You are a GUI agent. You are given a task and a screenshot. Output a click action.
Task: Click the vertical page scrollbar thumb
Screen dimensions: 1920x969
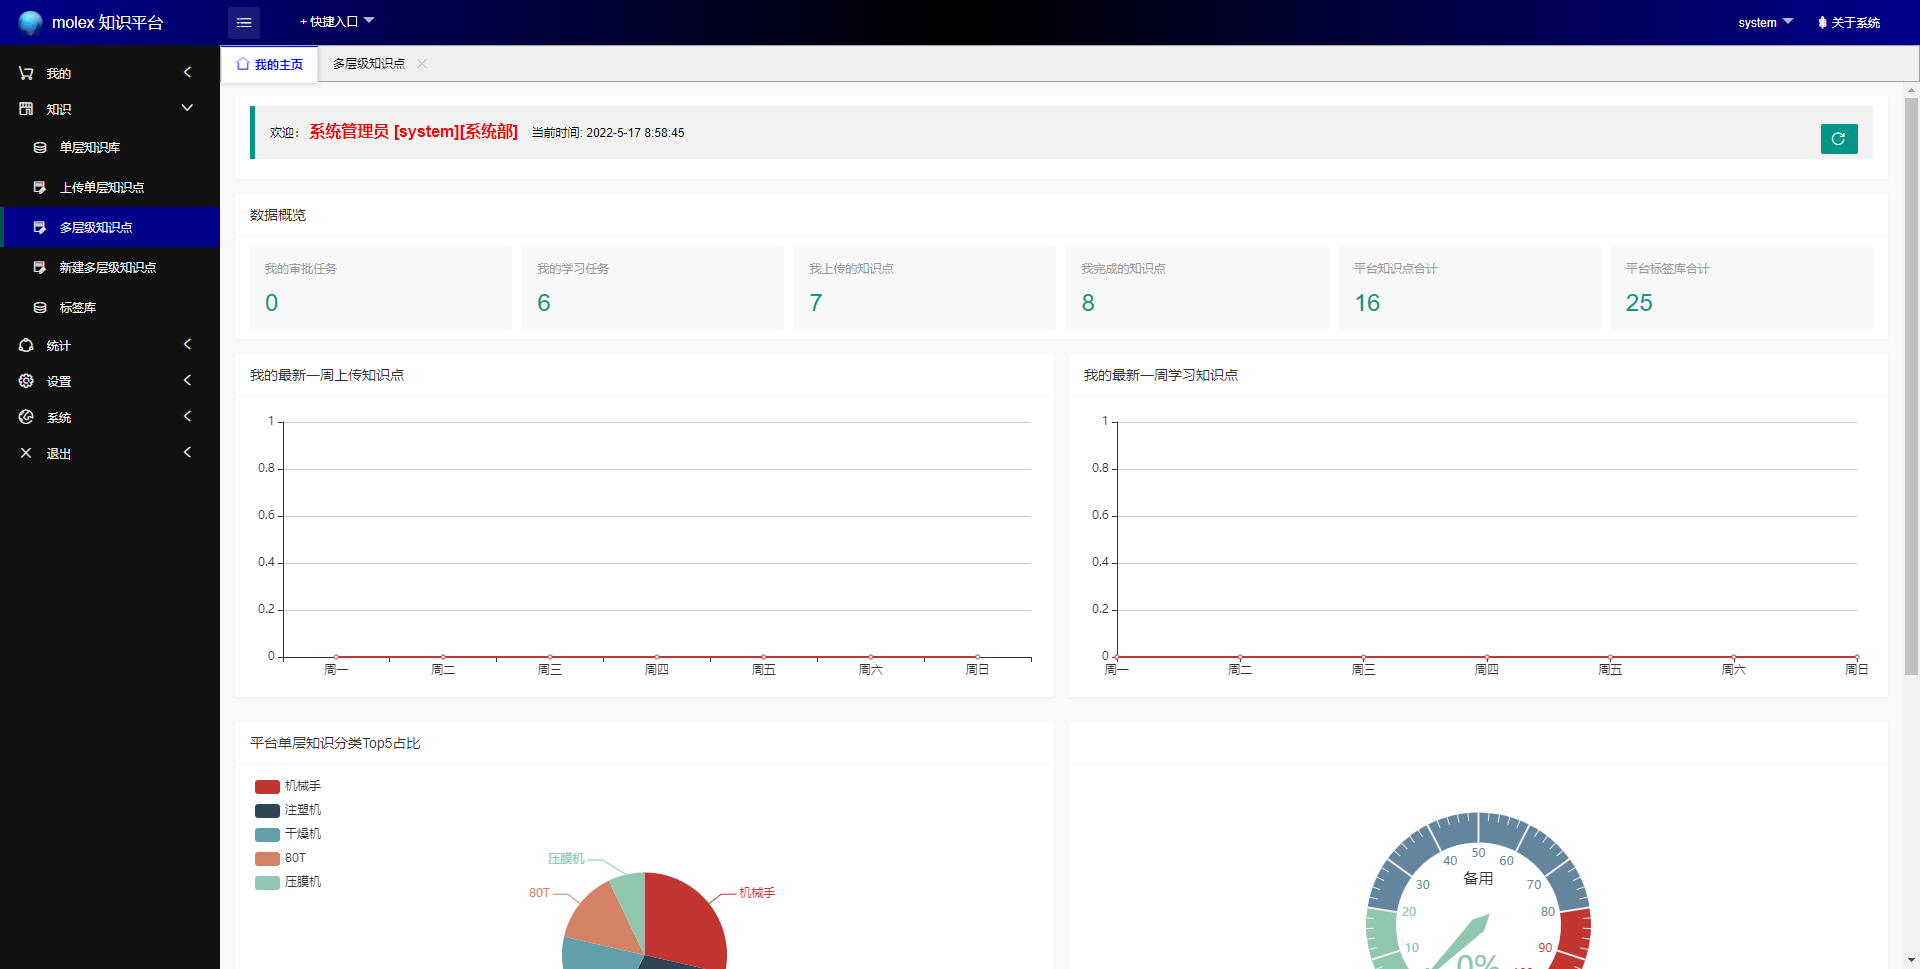click(1911, 385)
